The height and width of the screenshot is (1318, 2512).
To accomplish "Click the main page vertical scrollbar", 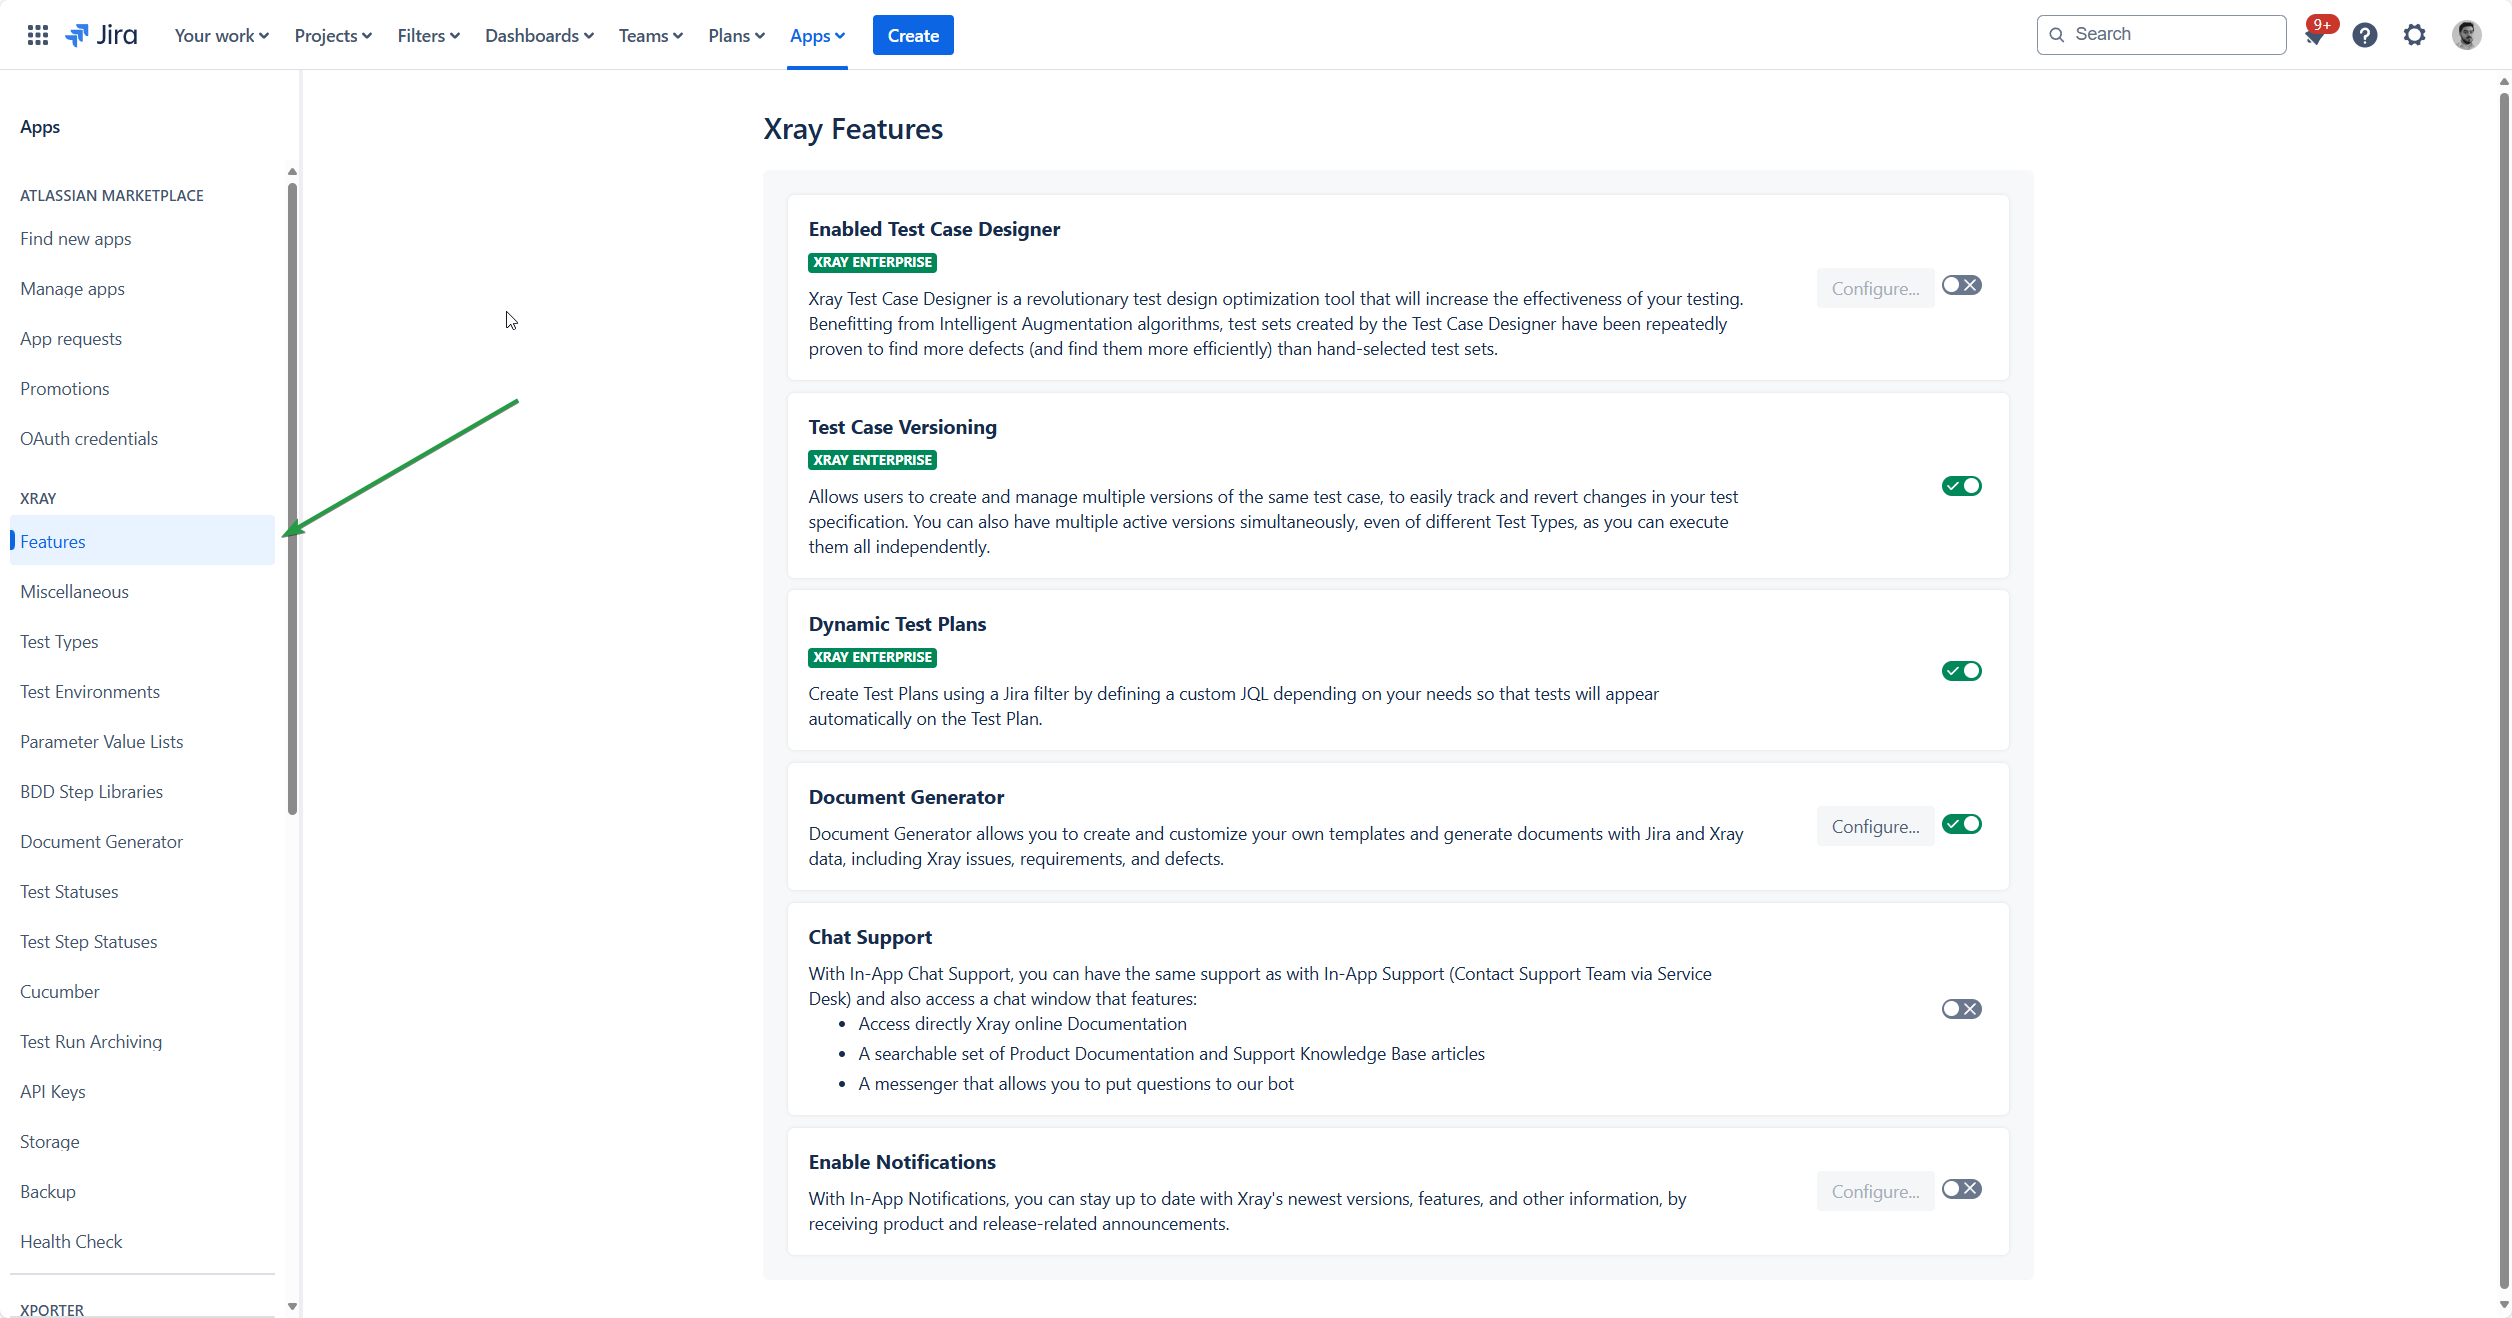I will click(2504, 690).
